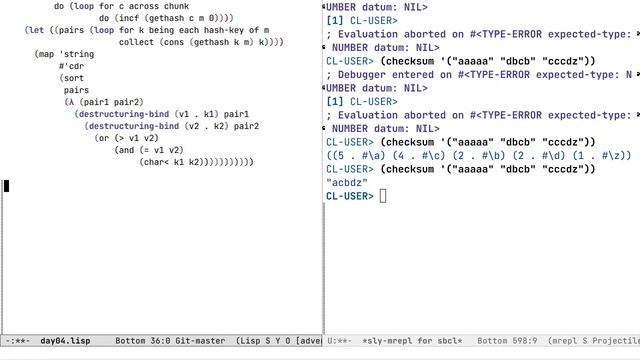The image size is (640, 360).
Task: Click the "Bottom 36:0" position indicator
Action: [x=142, y=341]
